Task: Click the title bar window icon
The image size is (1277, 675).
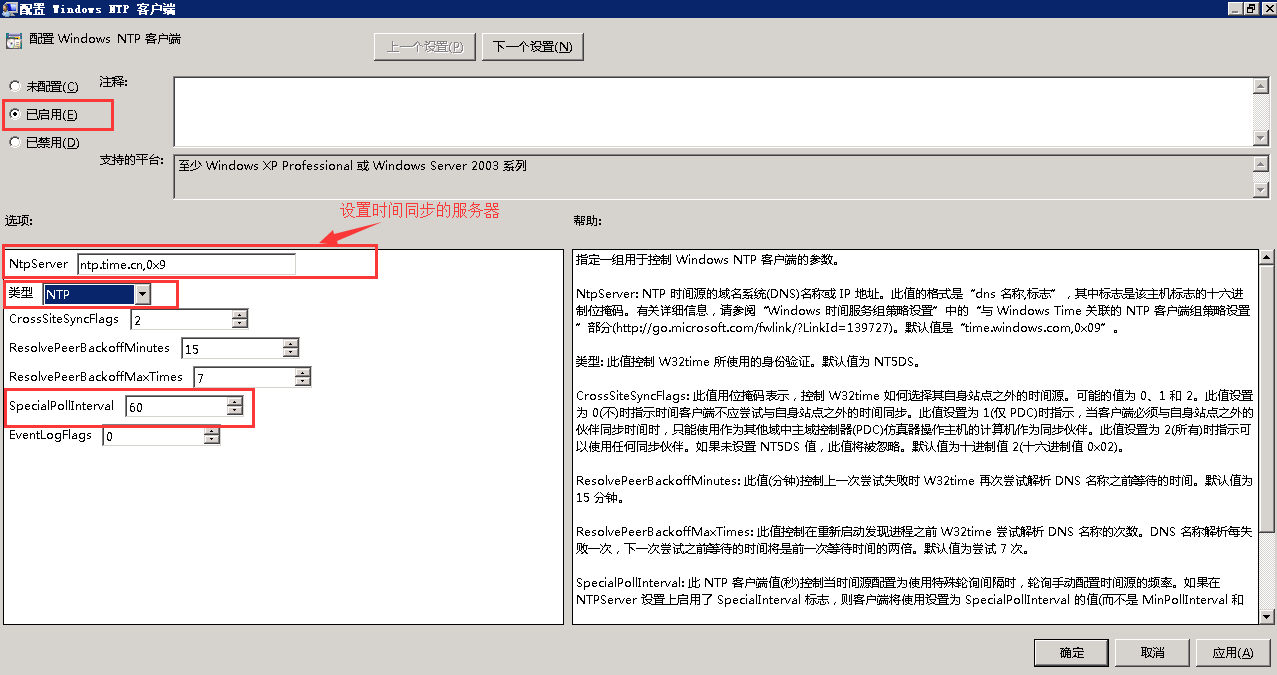Action: tap(10, 8)
